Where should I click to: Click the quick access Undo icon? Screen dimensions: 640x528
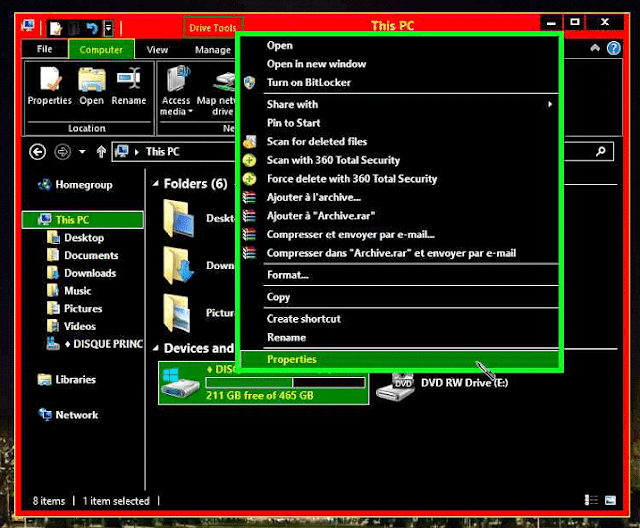click(92, 28)
